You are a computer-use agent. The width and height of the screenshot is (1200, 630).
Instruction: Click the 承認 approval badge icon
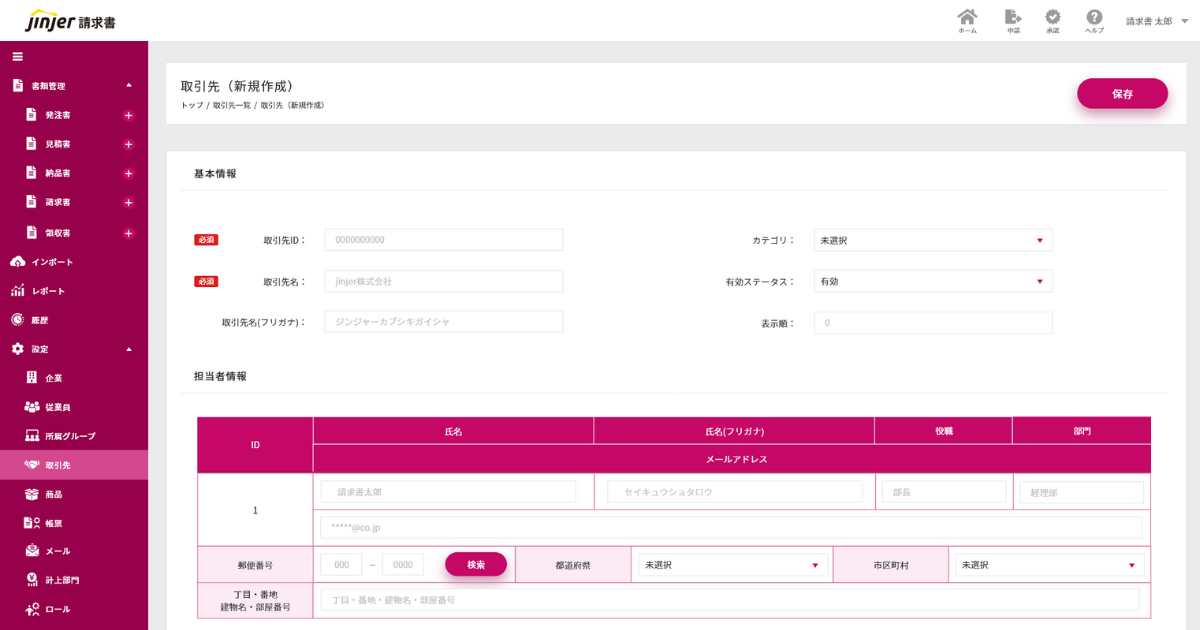1053,20
